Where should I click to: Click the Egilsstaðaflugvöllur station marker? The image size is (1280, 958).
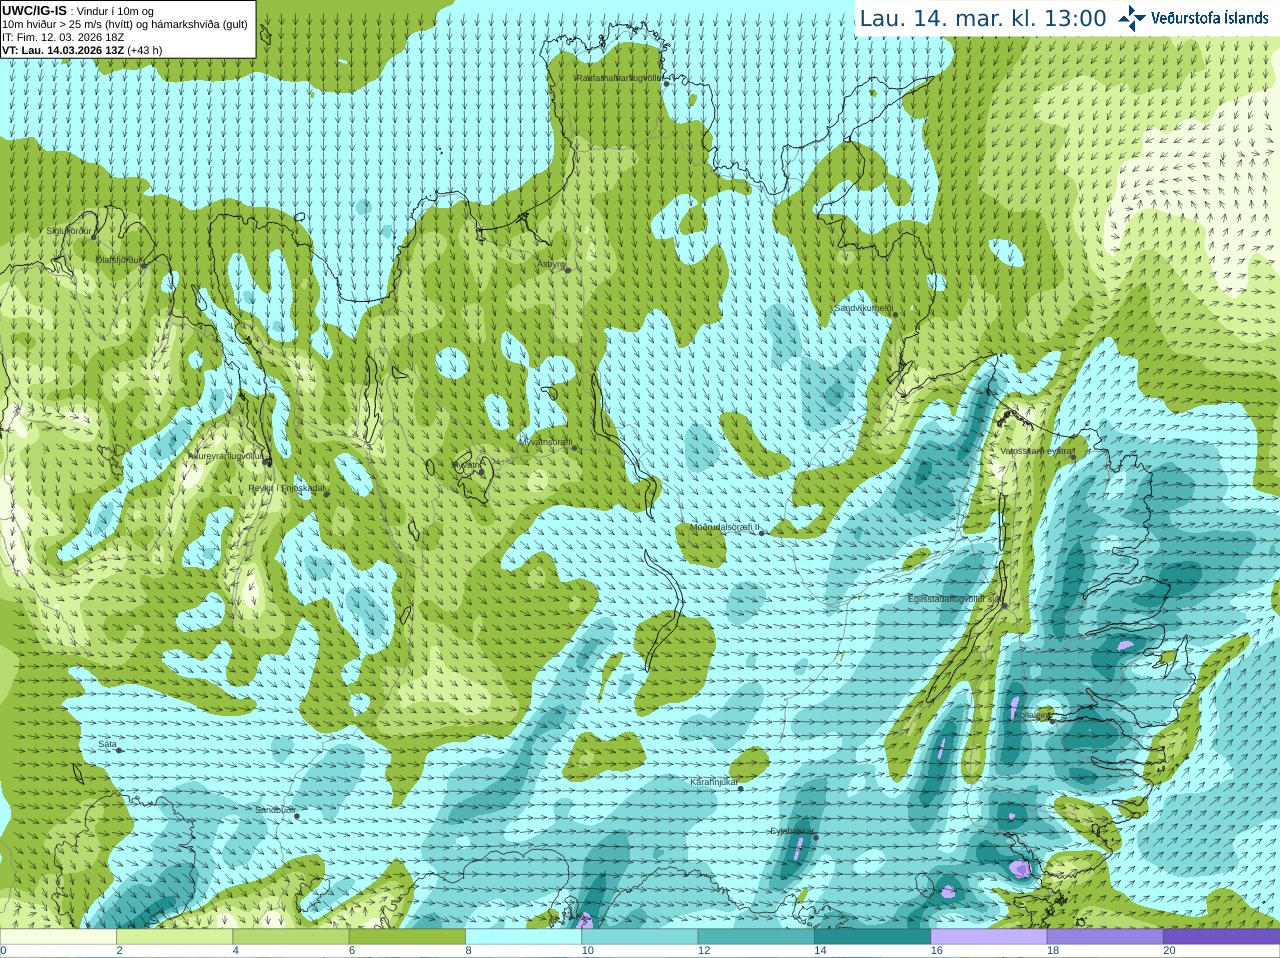coord(1005,605)
